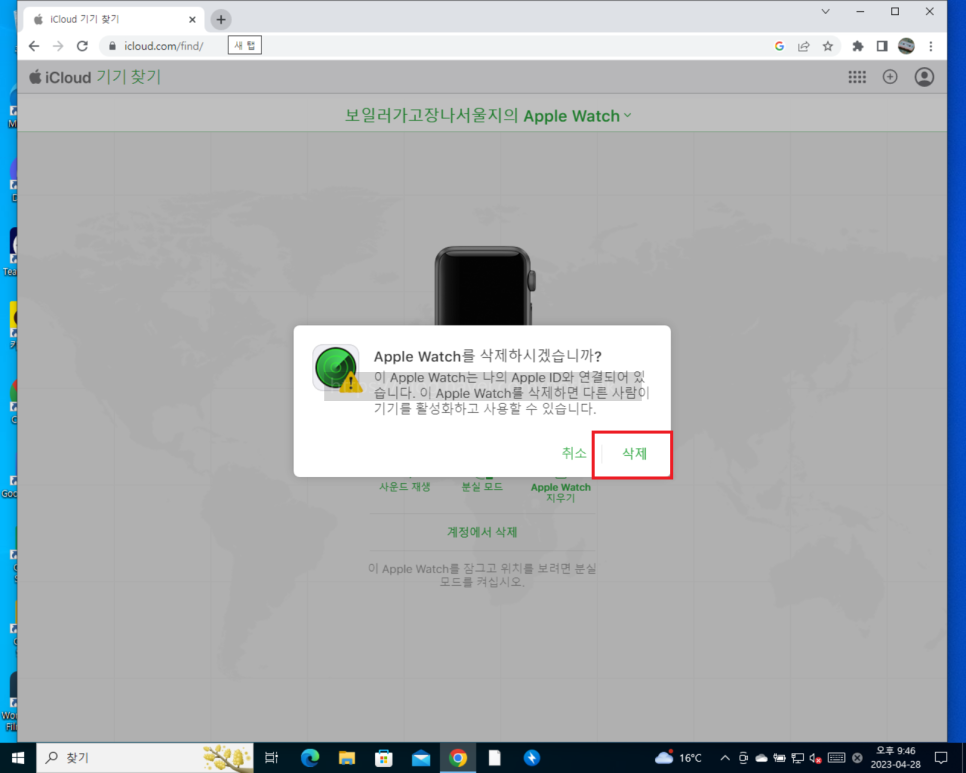
Task: Open the iCloud account profile icon
Action: 924,77
